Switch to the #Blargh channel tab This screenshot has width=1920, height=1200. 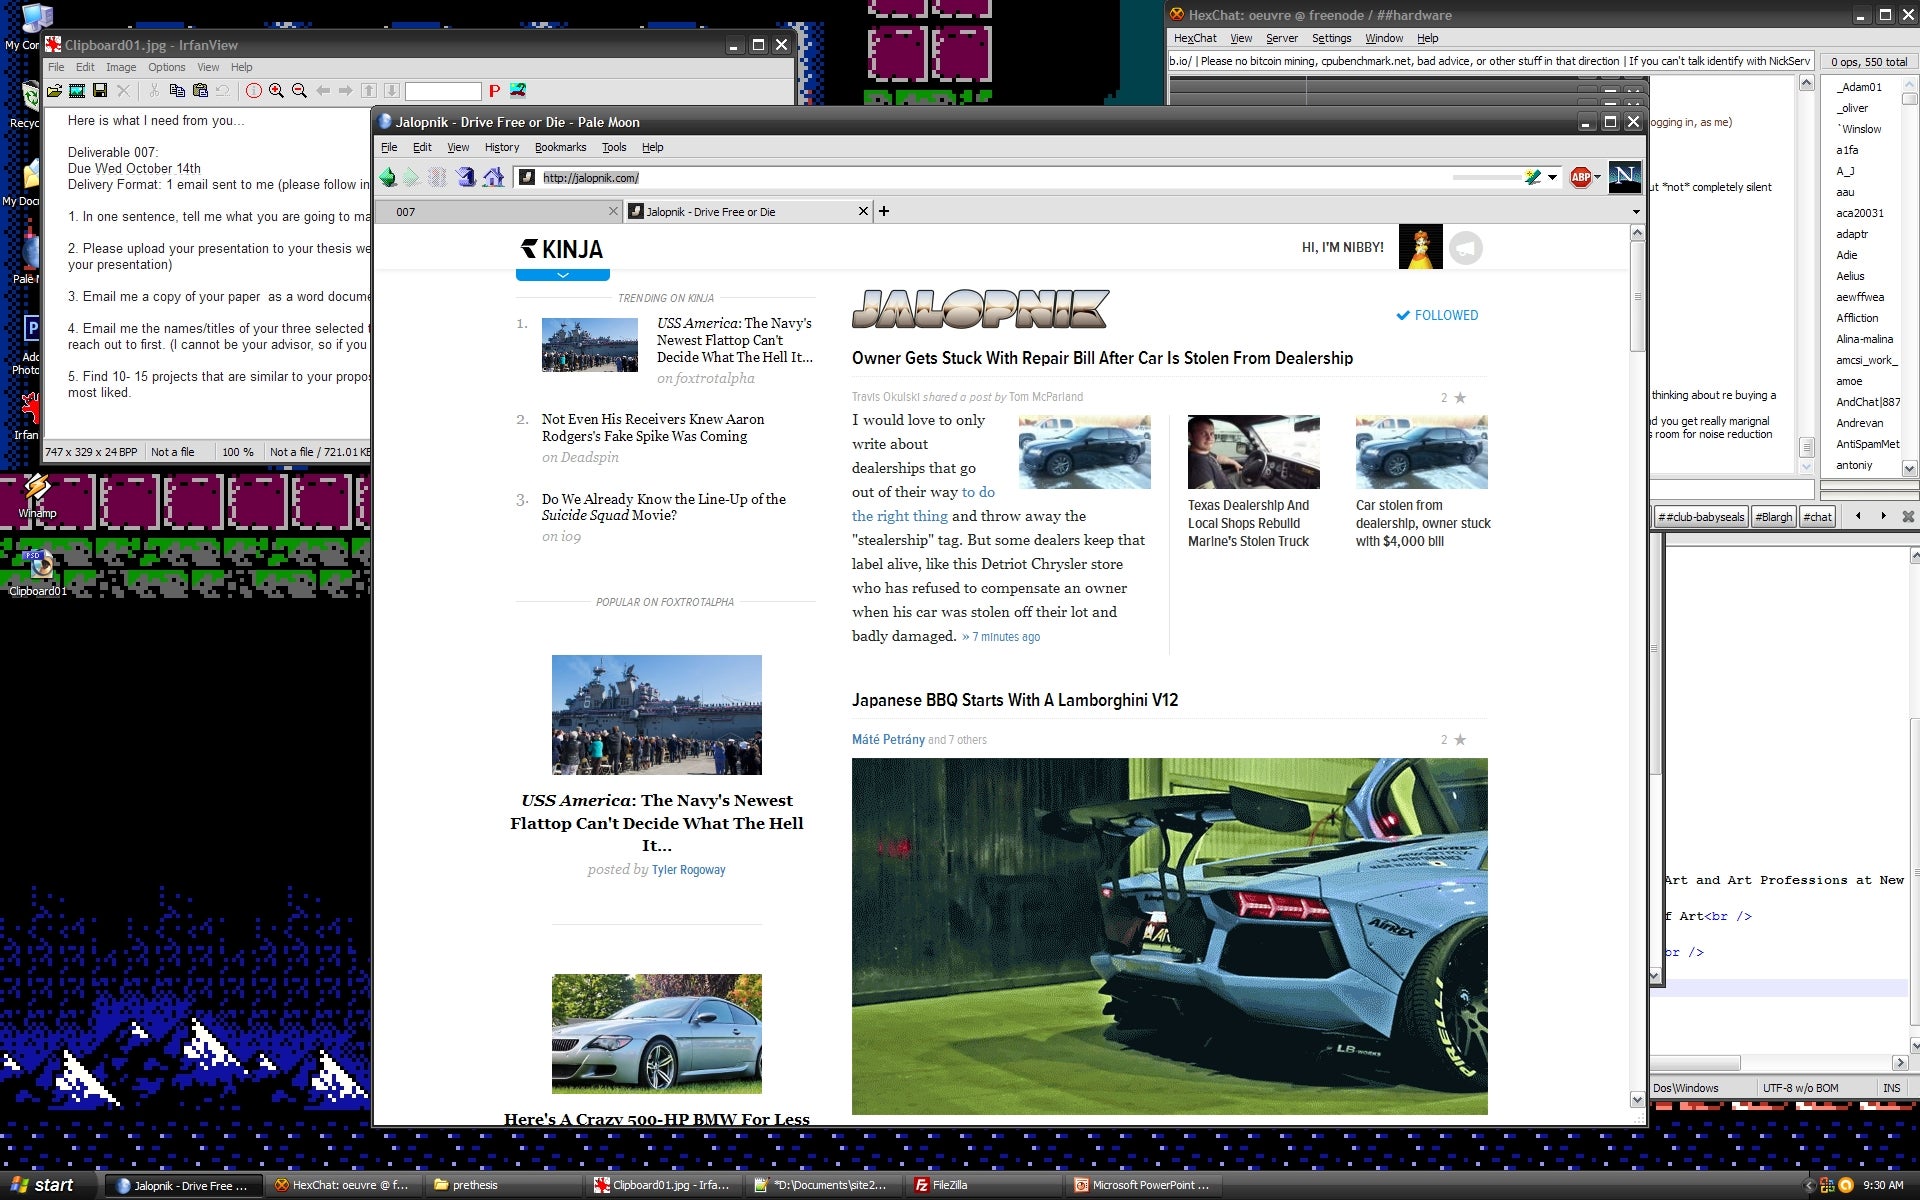[1774, 517]
